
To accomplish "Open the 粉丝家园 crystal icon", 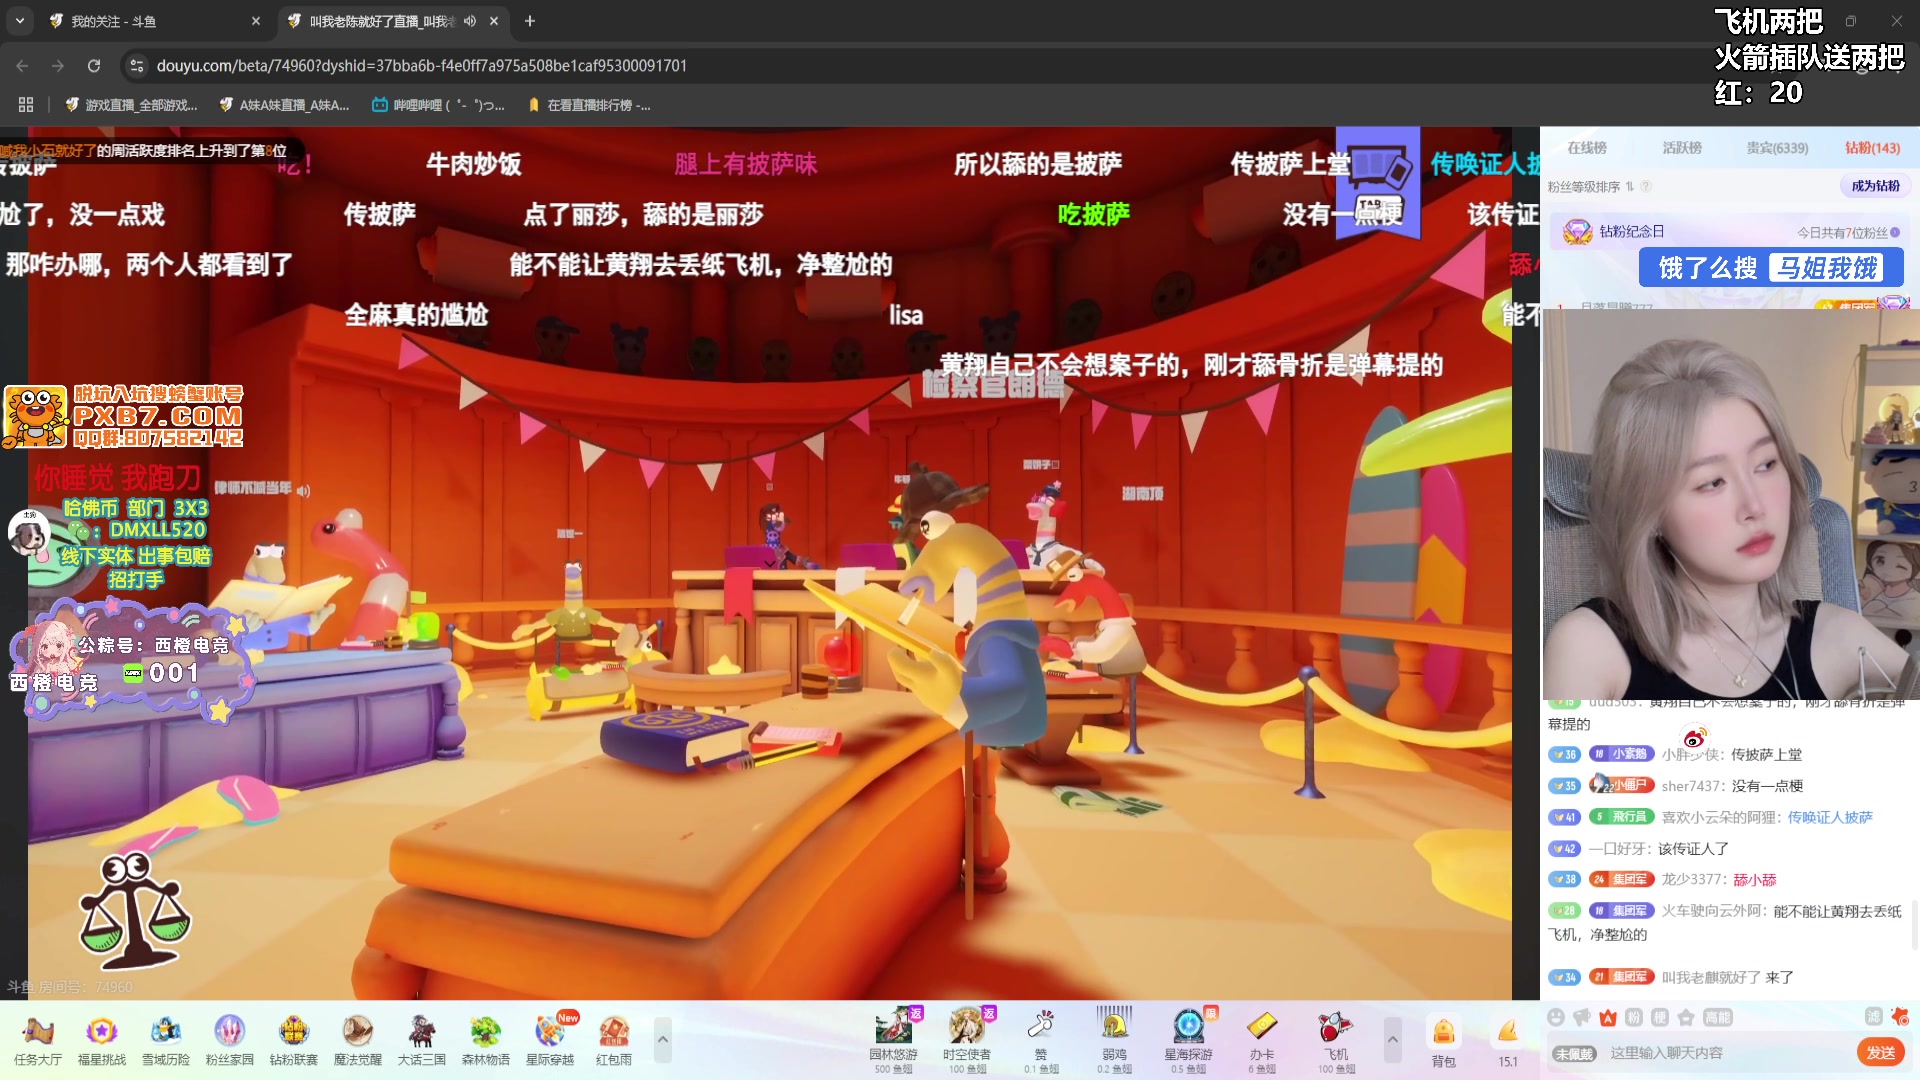I will 230,1040.
